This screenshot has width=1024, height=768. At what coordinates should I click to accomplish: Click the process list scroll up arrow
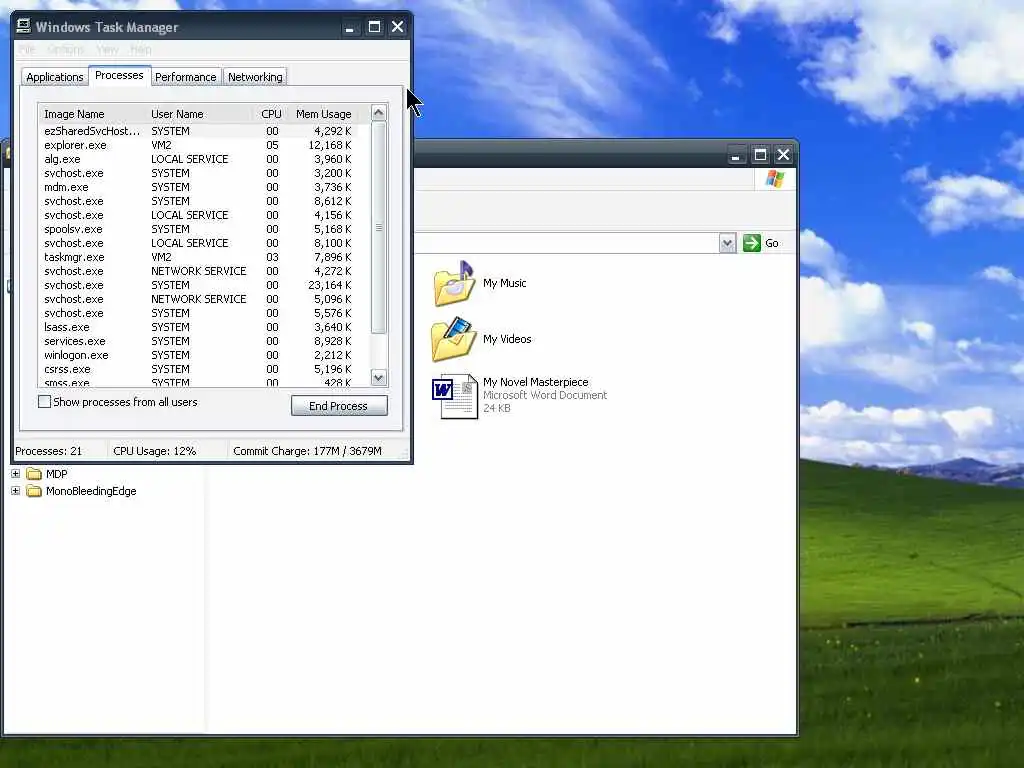pyautogui.click(x=378, y=113)
